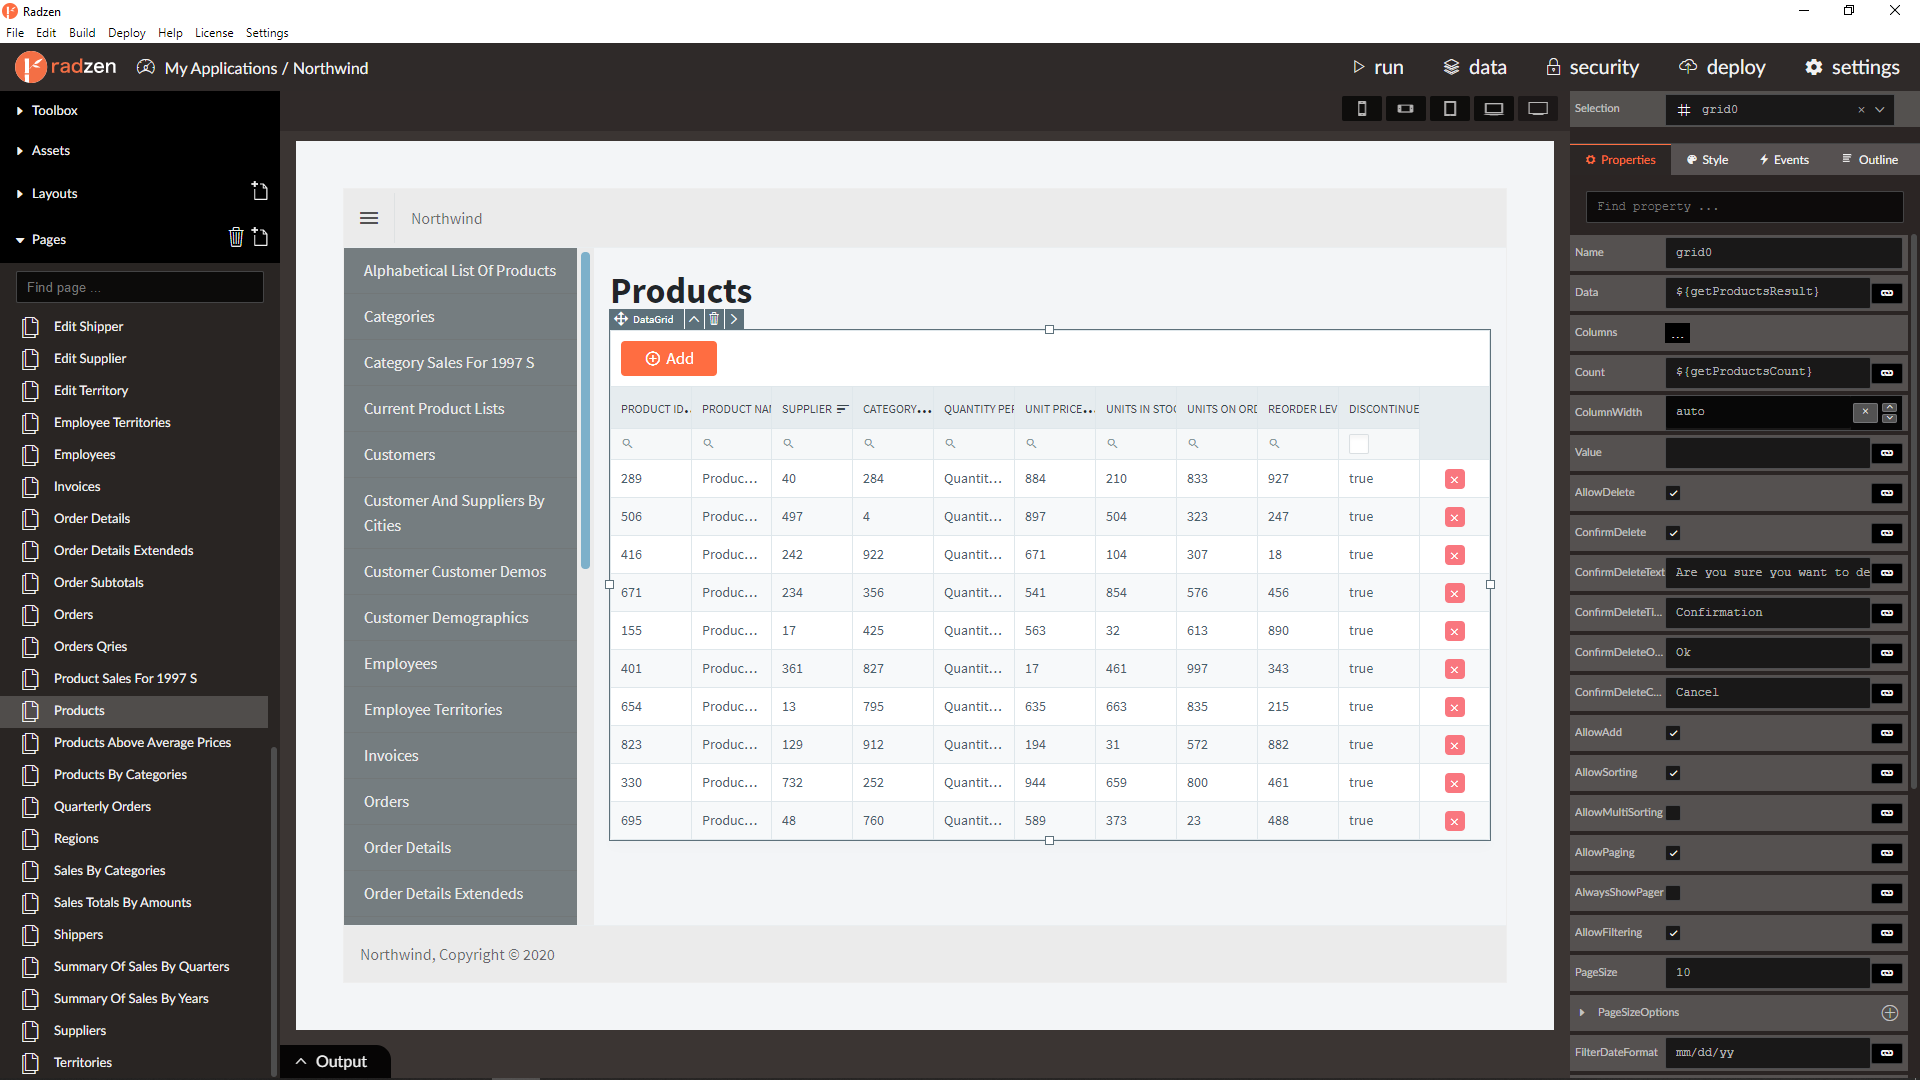The image size is (1920, 1080).
Task: Click the orange Add button
Action: click(669, 358)
